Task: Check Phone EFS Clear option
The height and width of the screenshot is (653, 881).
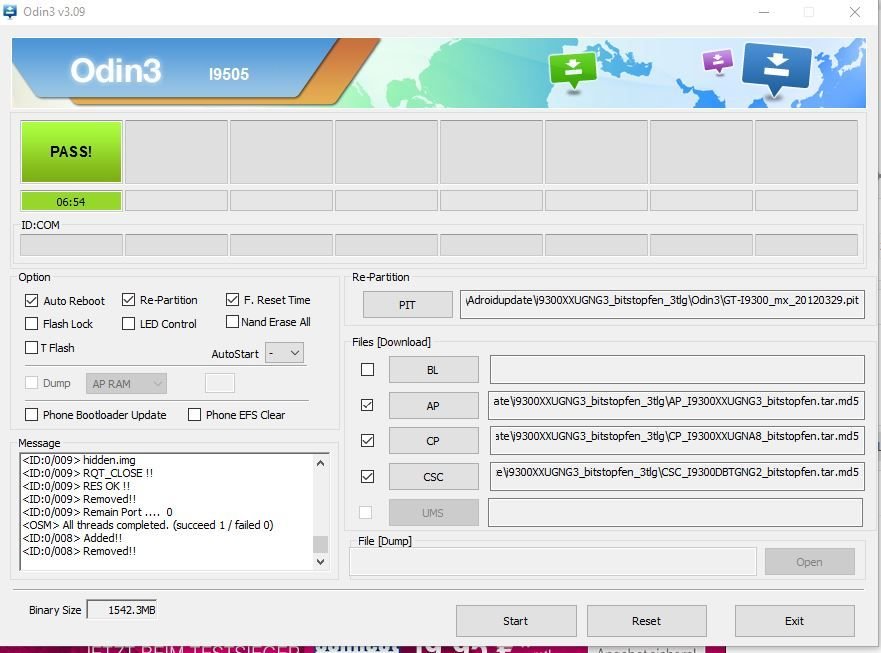Action: coord(194,415)
